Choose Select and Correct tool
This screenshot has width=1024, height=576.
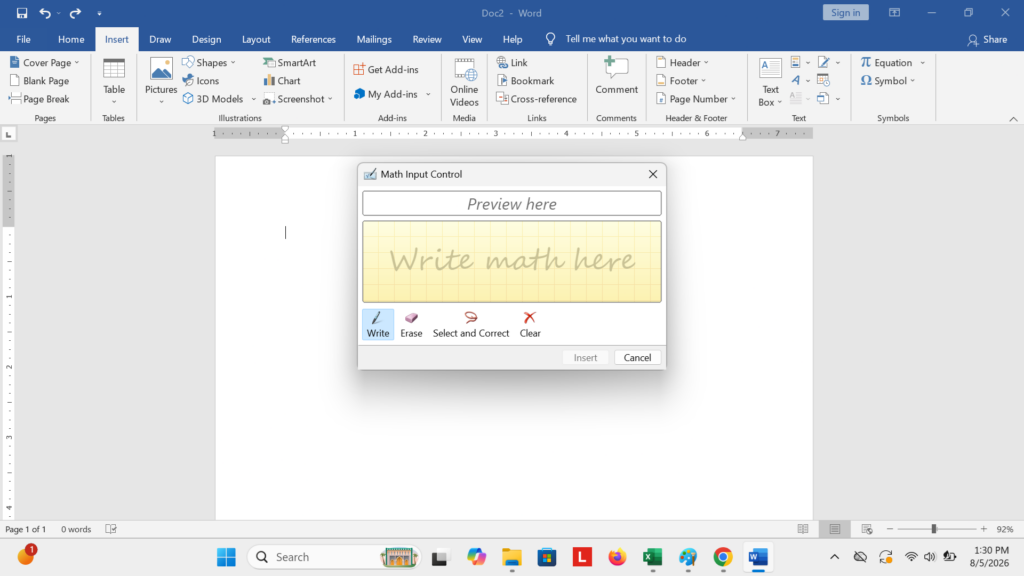(470, 325)
